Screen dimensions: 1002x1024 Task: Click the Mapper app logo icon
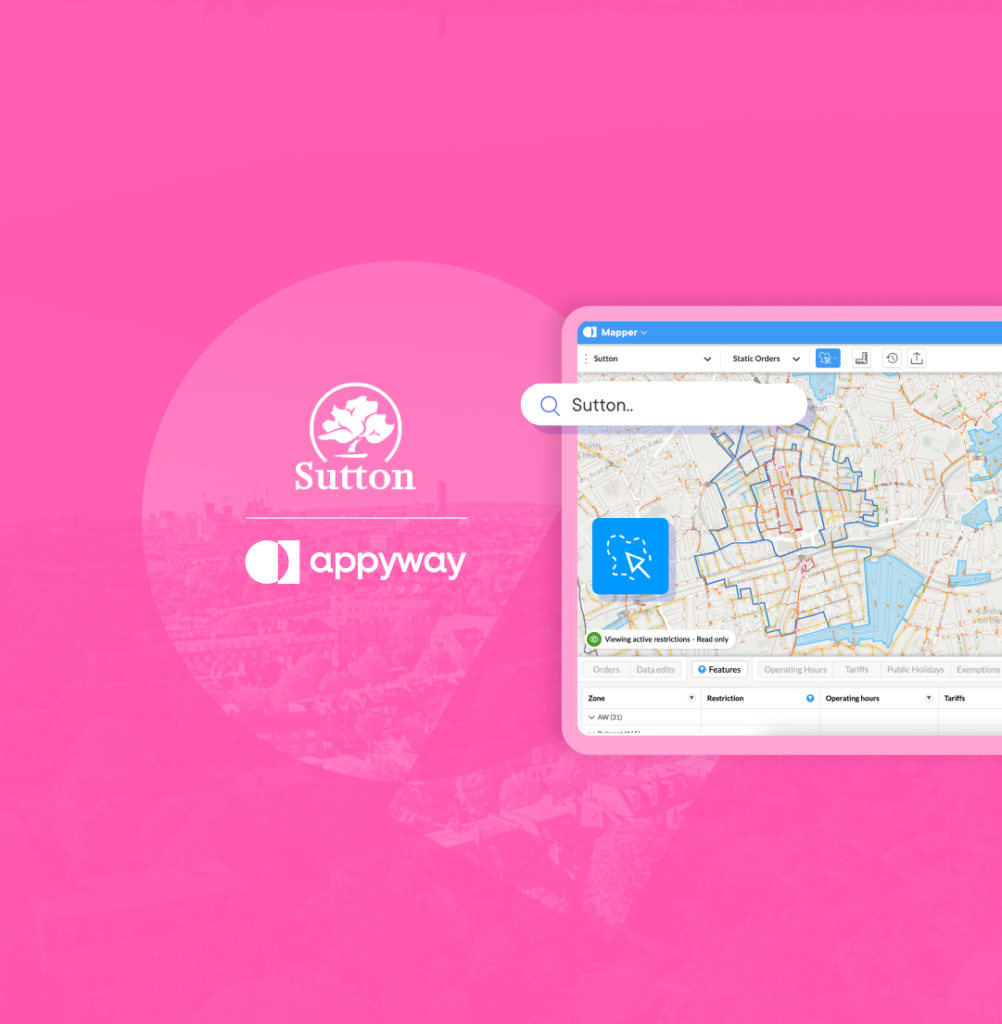(x=592, y=332)
